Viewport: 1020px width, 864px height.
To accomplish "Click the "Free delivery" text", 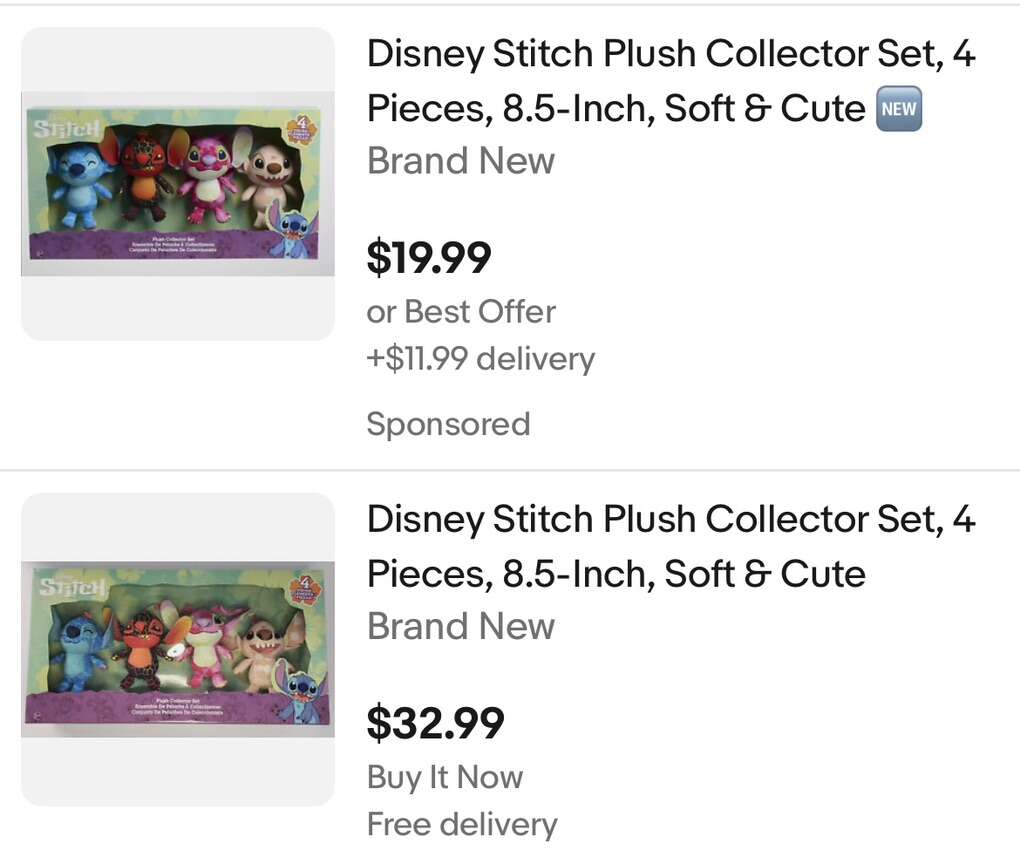I will (461, 824).
